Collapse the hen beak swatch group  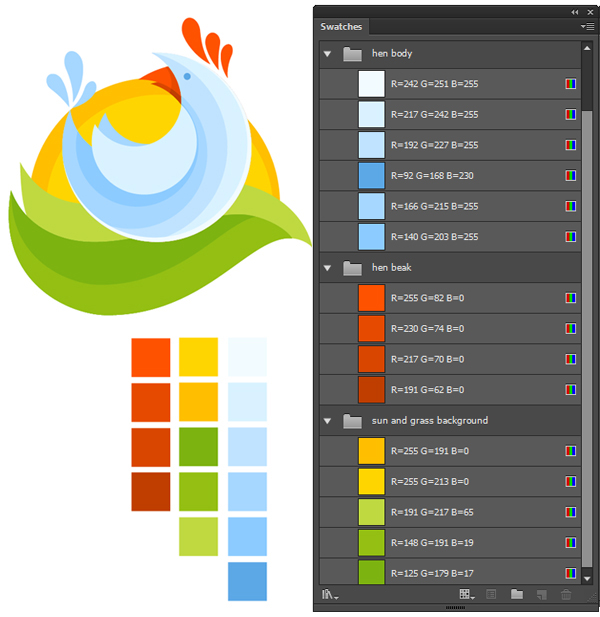(327, 268)
